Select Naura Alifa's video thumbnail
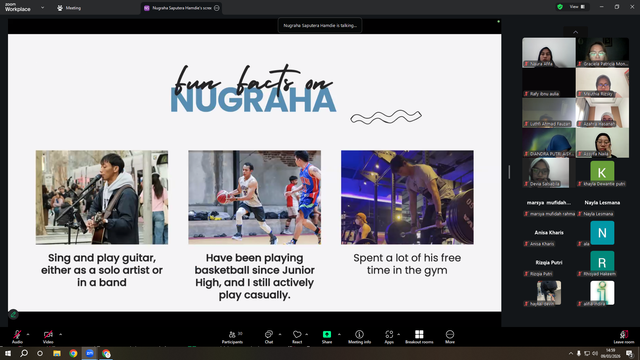The image size is (640, 360). point(549,52)
